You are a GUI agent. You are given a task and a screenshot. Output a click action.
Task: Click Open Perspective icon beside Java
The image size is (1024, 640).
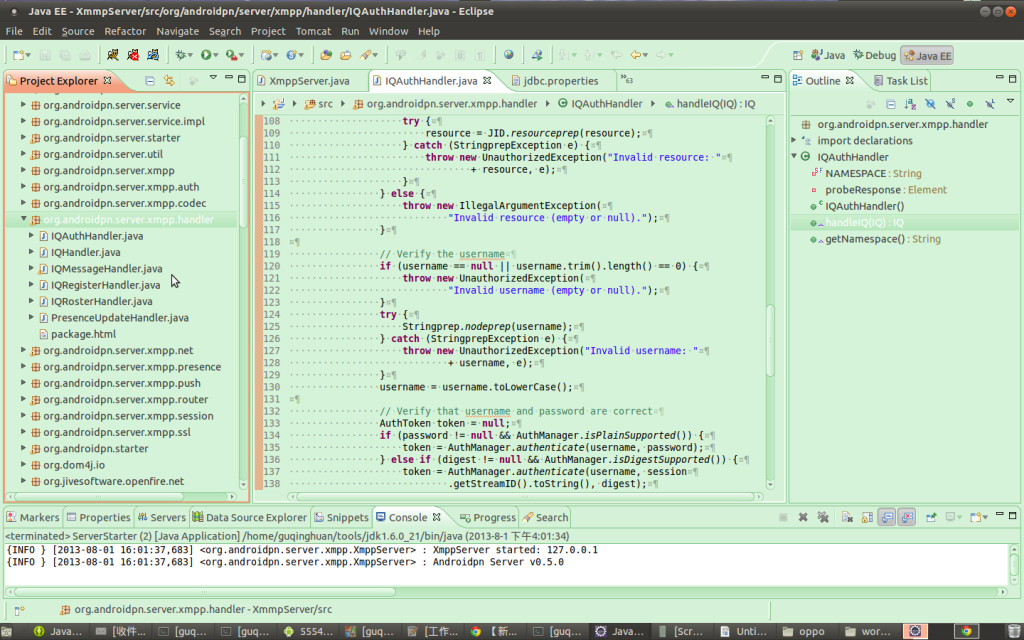click(x=800, y=55)
